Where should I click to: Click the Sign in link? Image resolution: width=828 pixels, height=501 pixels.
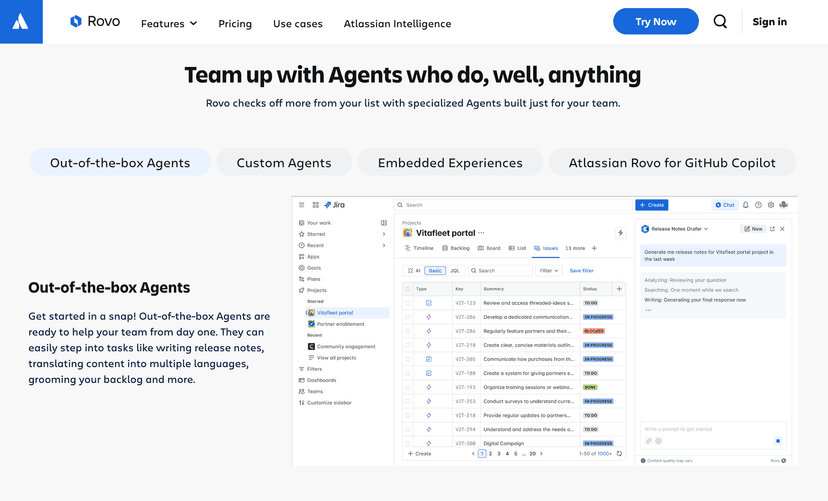point(769,22)
